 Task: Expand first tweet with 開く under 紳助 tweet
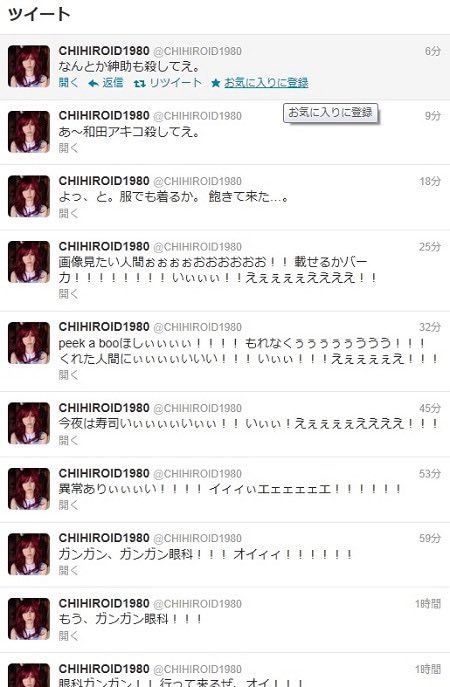pyautogui.click(x=68, y=82)
